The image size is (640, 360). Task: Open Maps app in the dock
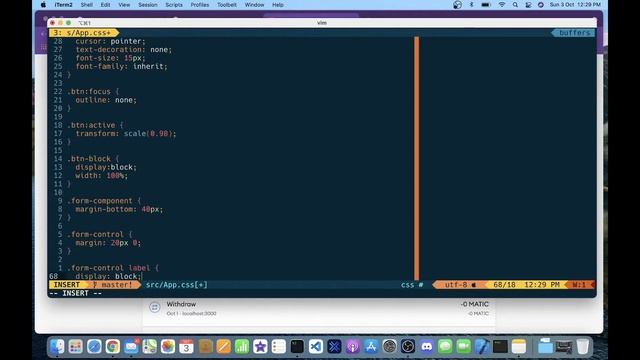coord(149,347)
